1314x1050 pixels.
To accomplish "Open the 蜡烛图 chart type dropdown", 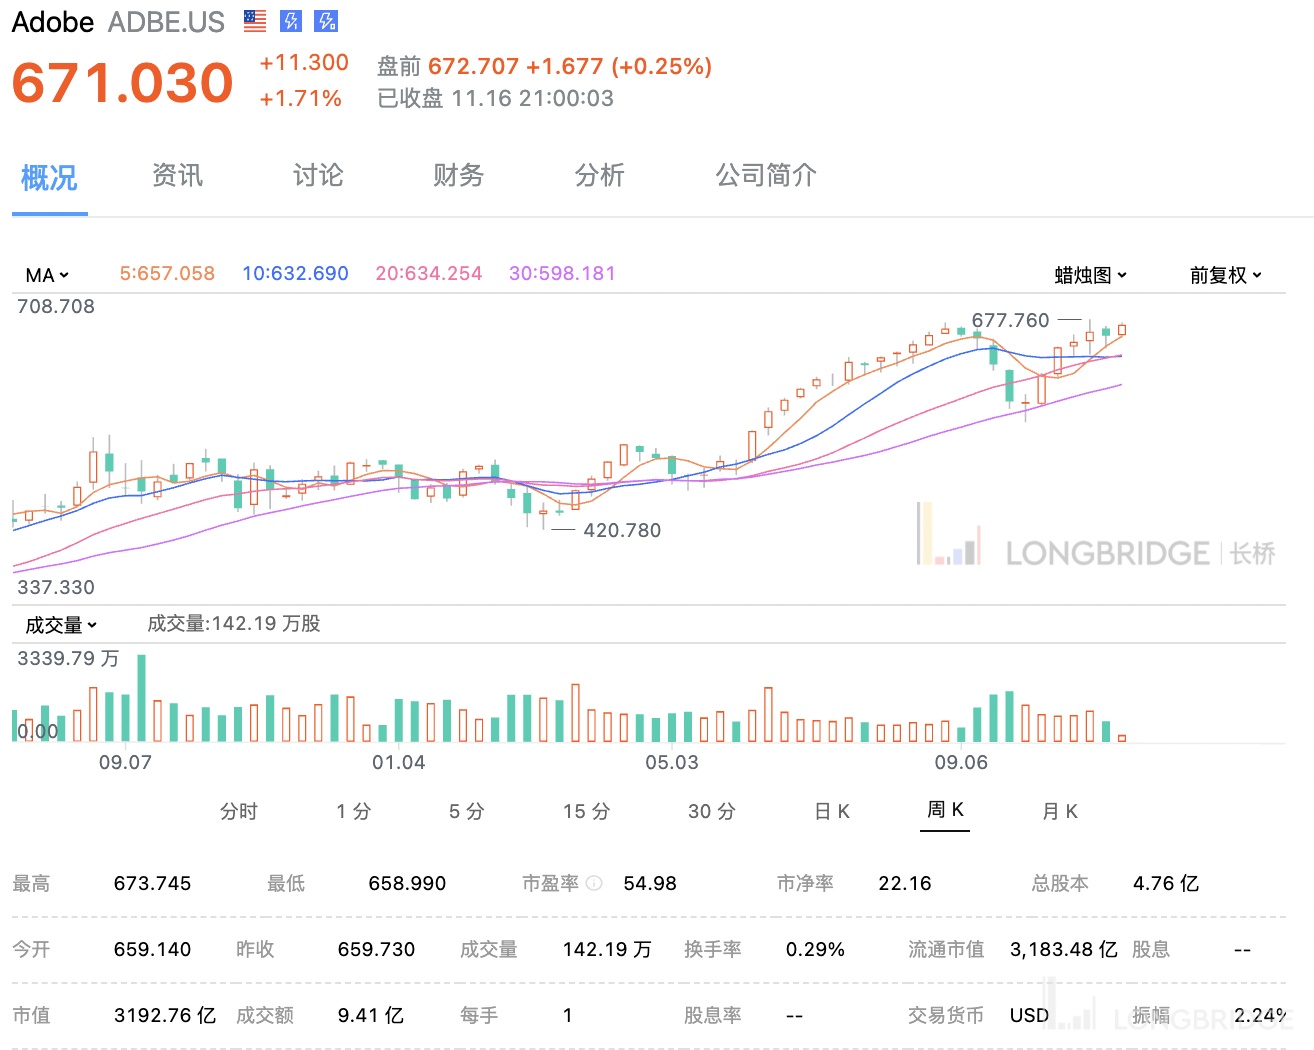I will click(1091, 275).
